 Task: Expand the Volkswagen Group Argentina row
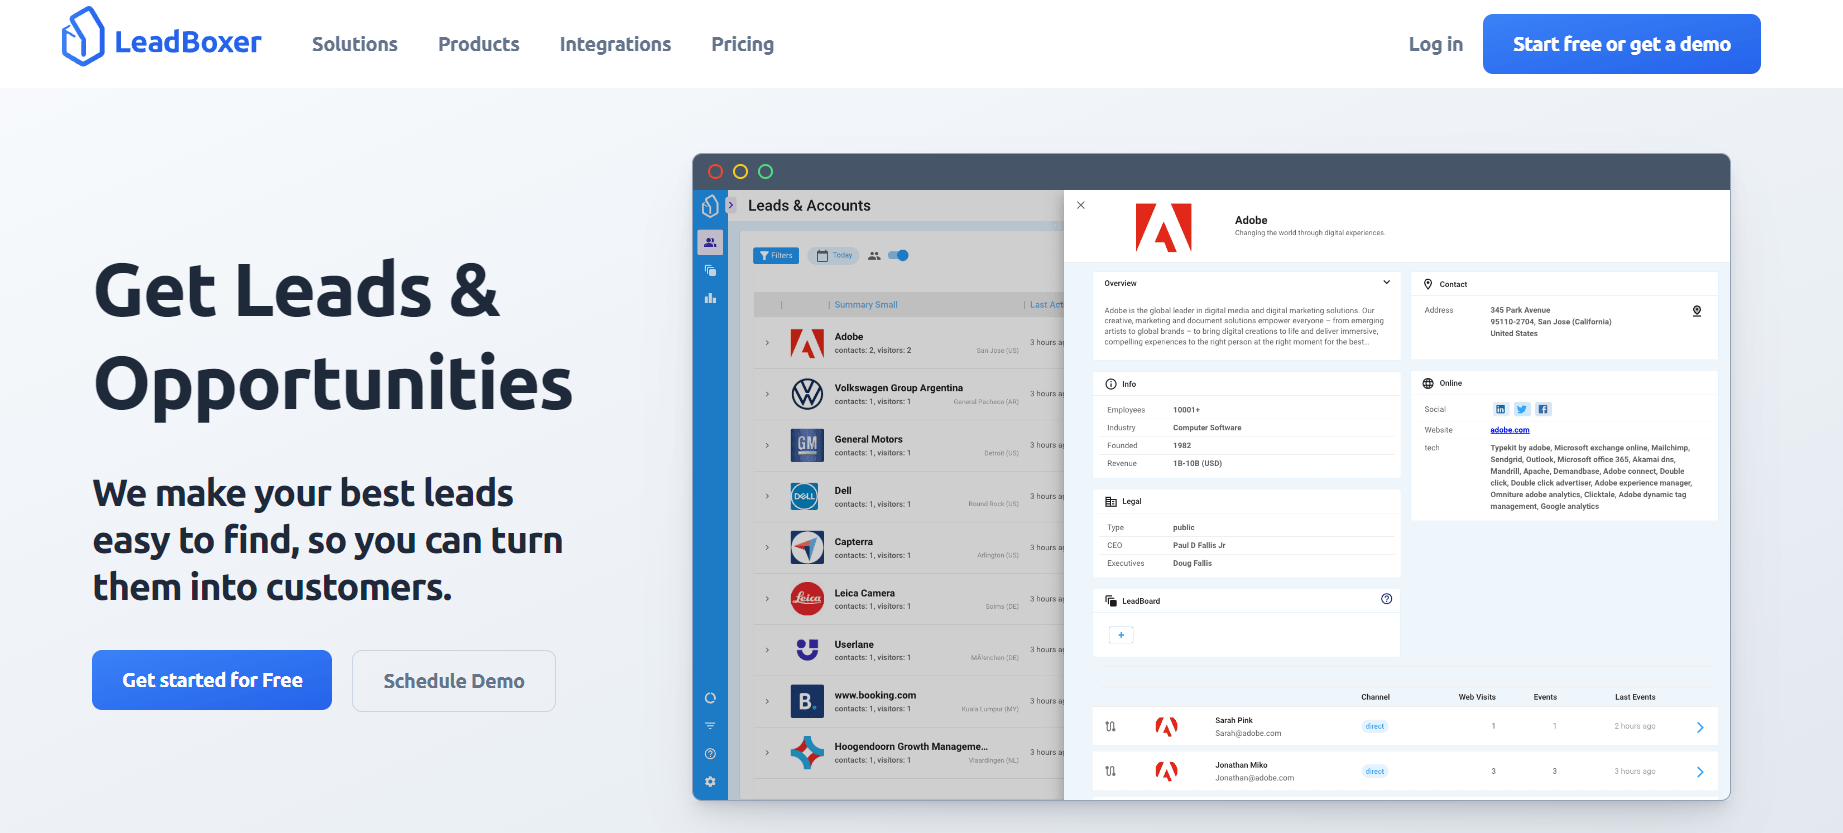(767, 394)
